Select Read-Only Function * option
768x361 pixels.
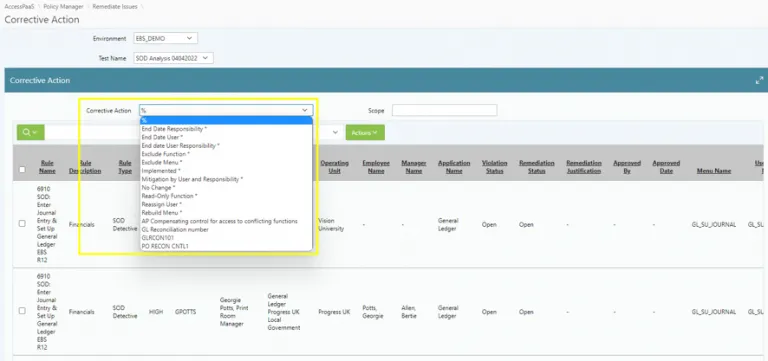point(226,196)
